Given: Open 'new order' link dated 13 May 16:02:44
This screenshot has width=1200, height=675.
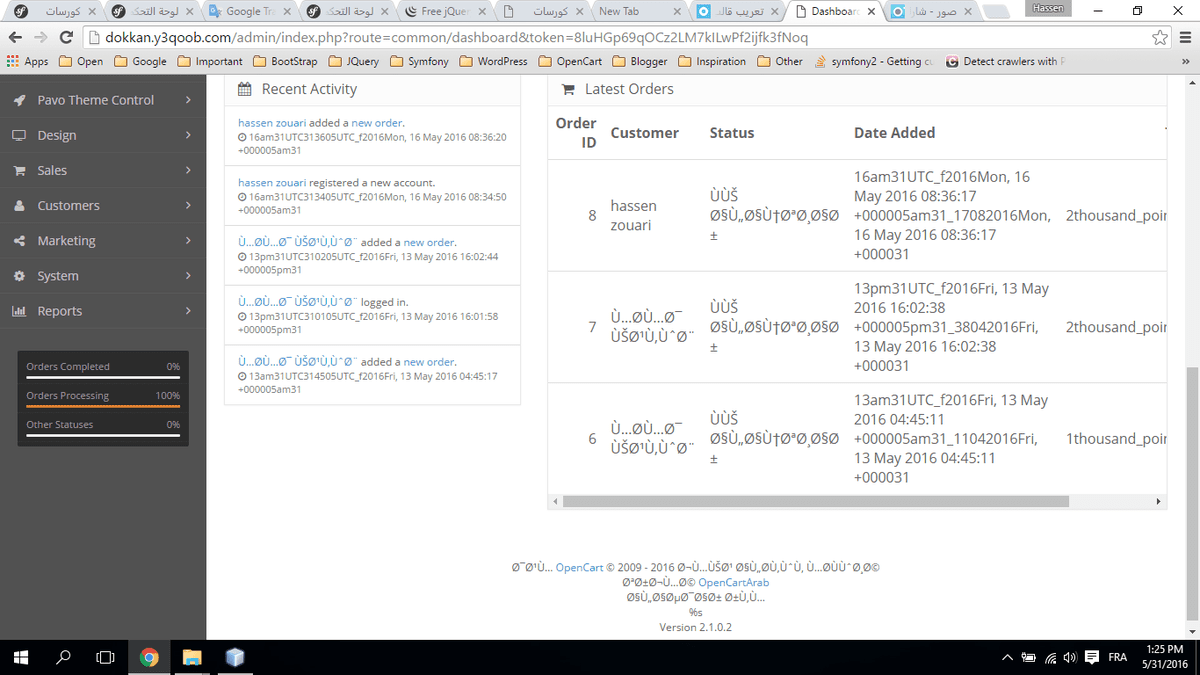Looking at the screenshot, I should [429, 243].
